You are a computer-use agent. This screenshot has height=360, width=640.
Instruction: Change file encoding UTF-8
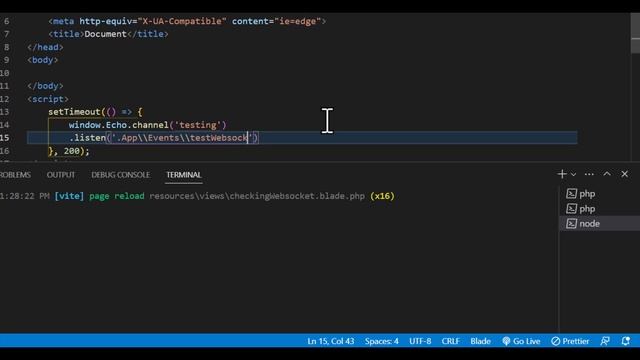[x=420, y=341]
